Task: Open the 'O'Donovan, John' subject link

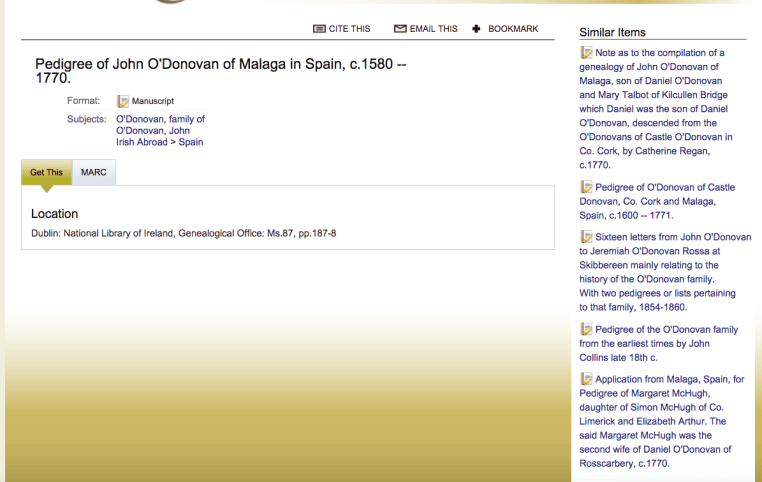Action: pos(153,131)
